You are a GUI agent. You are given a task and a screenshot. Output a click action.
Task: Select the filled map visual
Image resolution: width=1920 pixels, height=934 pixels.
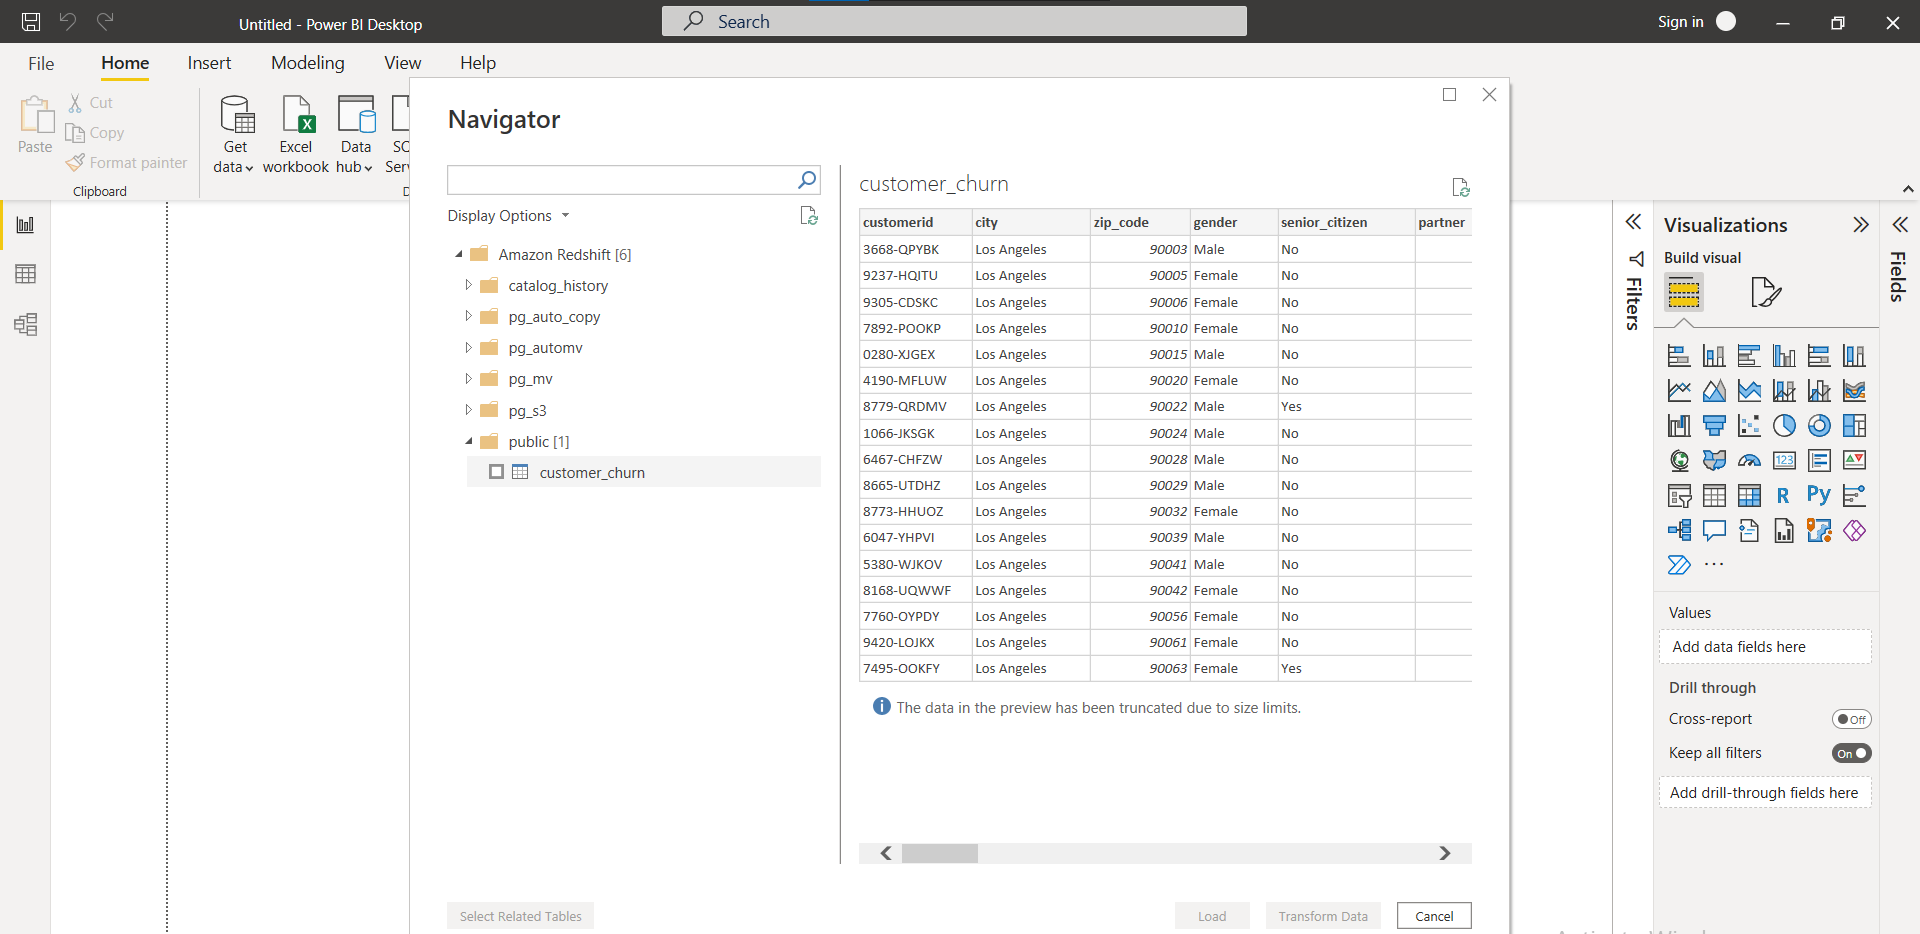click(x=1714, y=460)
